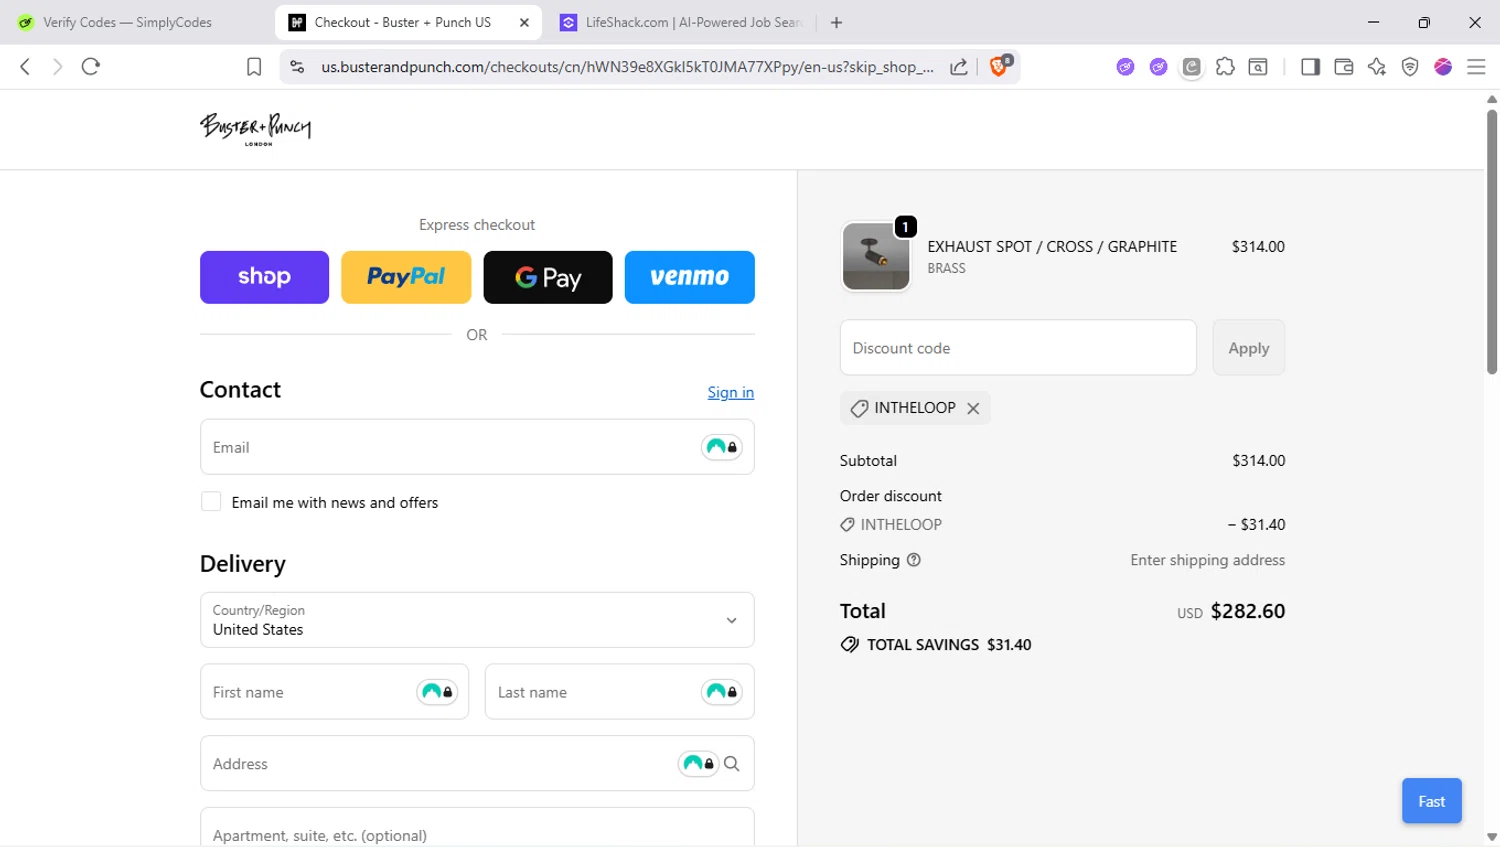Screen dimensions: 1500x847
Task: Open the browser hamburger menu
Action: click(1476, 67)
